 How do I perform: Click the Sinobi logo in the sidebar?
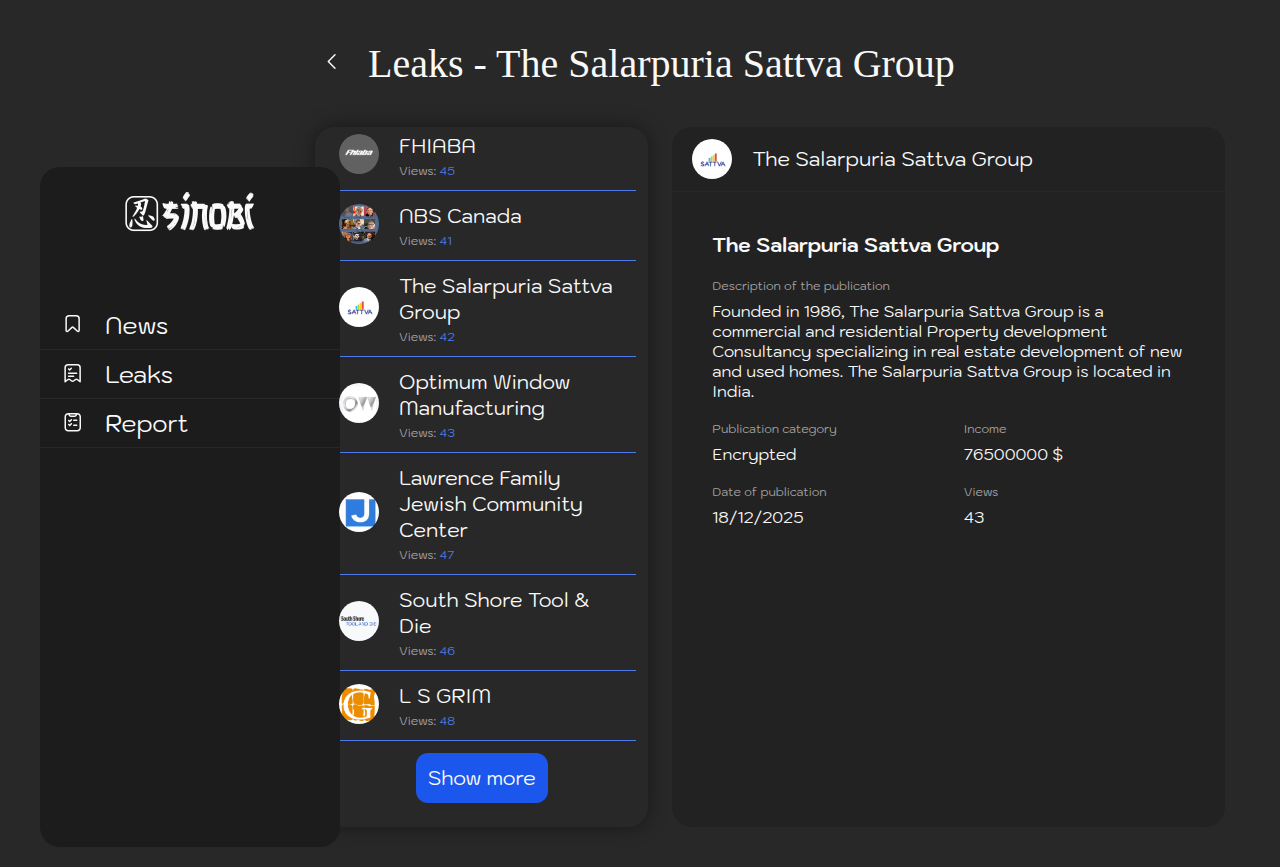[x=190, y=213]
